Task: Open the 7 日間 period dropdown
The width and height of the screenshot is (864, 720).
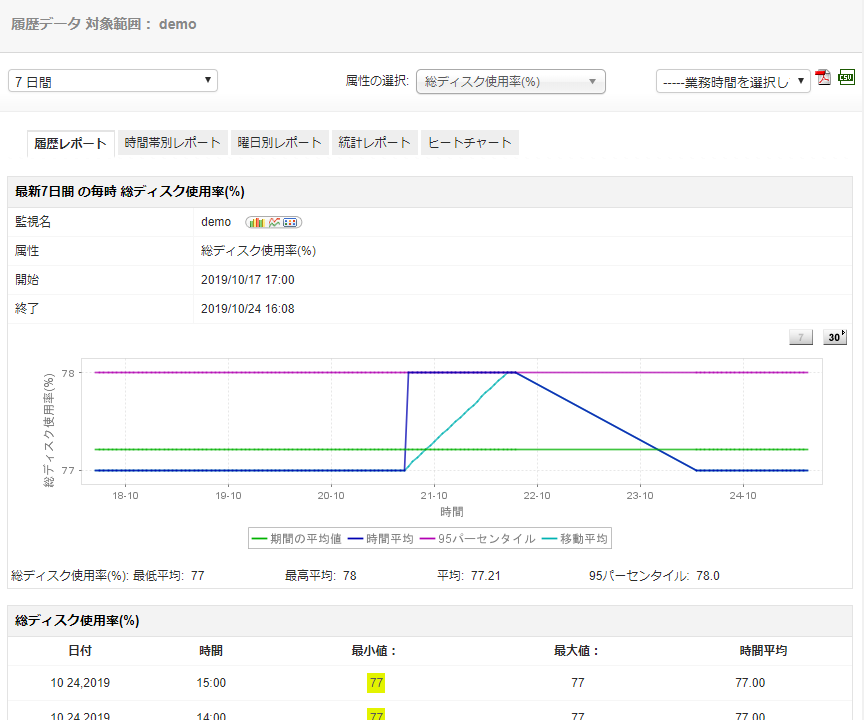Action: (113, 81)
